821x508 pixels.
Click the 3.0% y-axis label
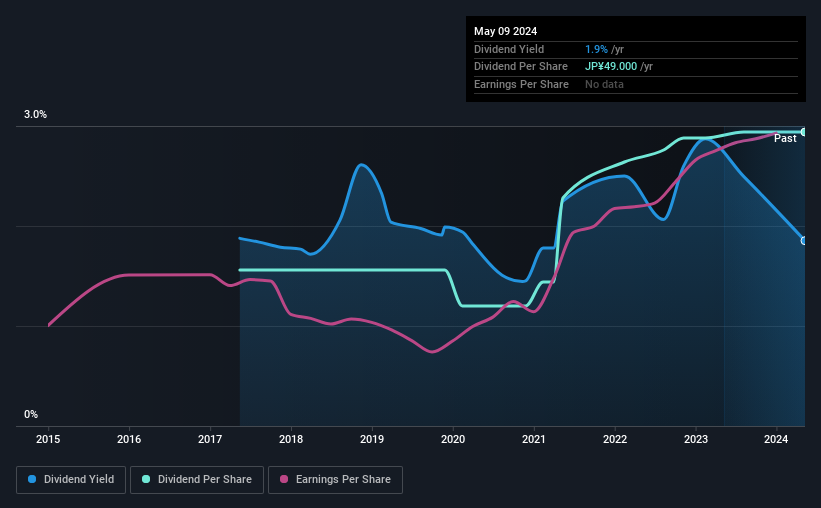pos(35,114)
